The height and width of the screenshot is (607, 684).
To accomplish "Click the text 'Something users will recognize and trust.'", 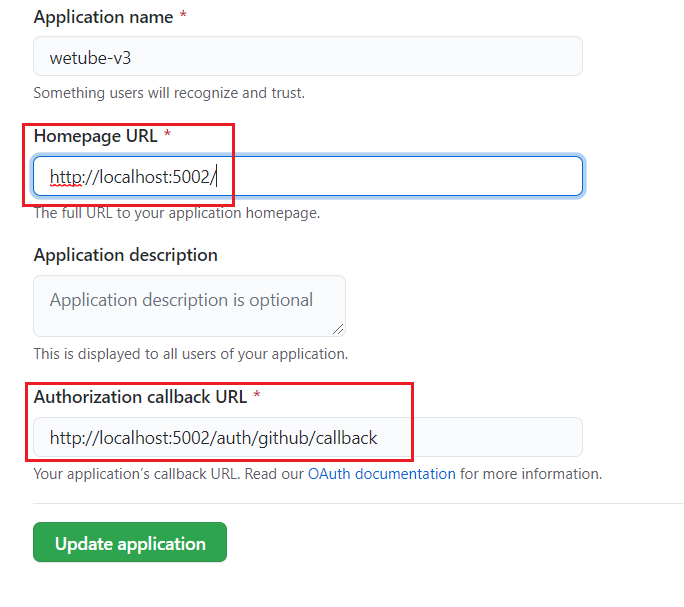I will (169, 93).
